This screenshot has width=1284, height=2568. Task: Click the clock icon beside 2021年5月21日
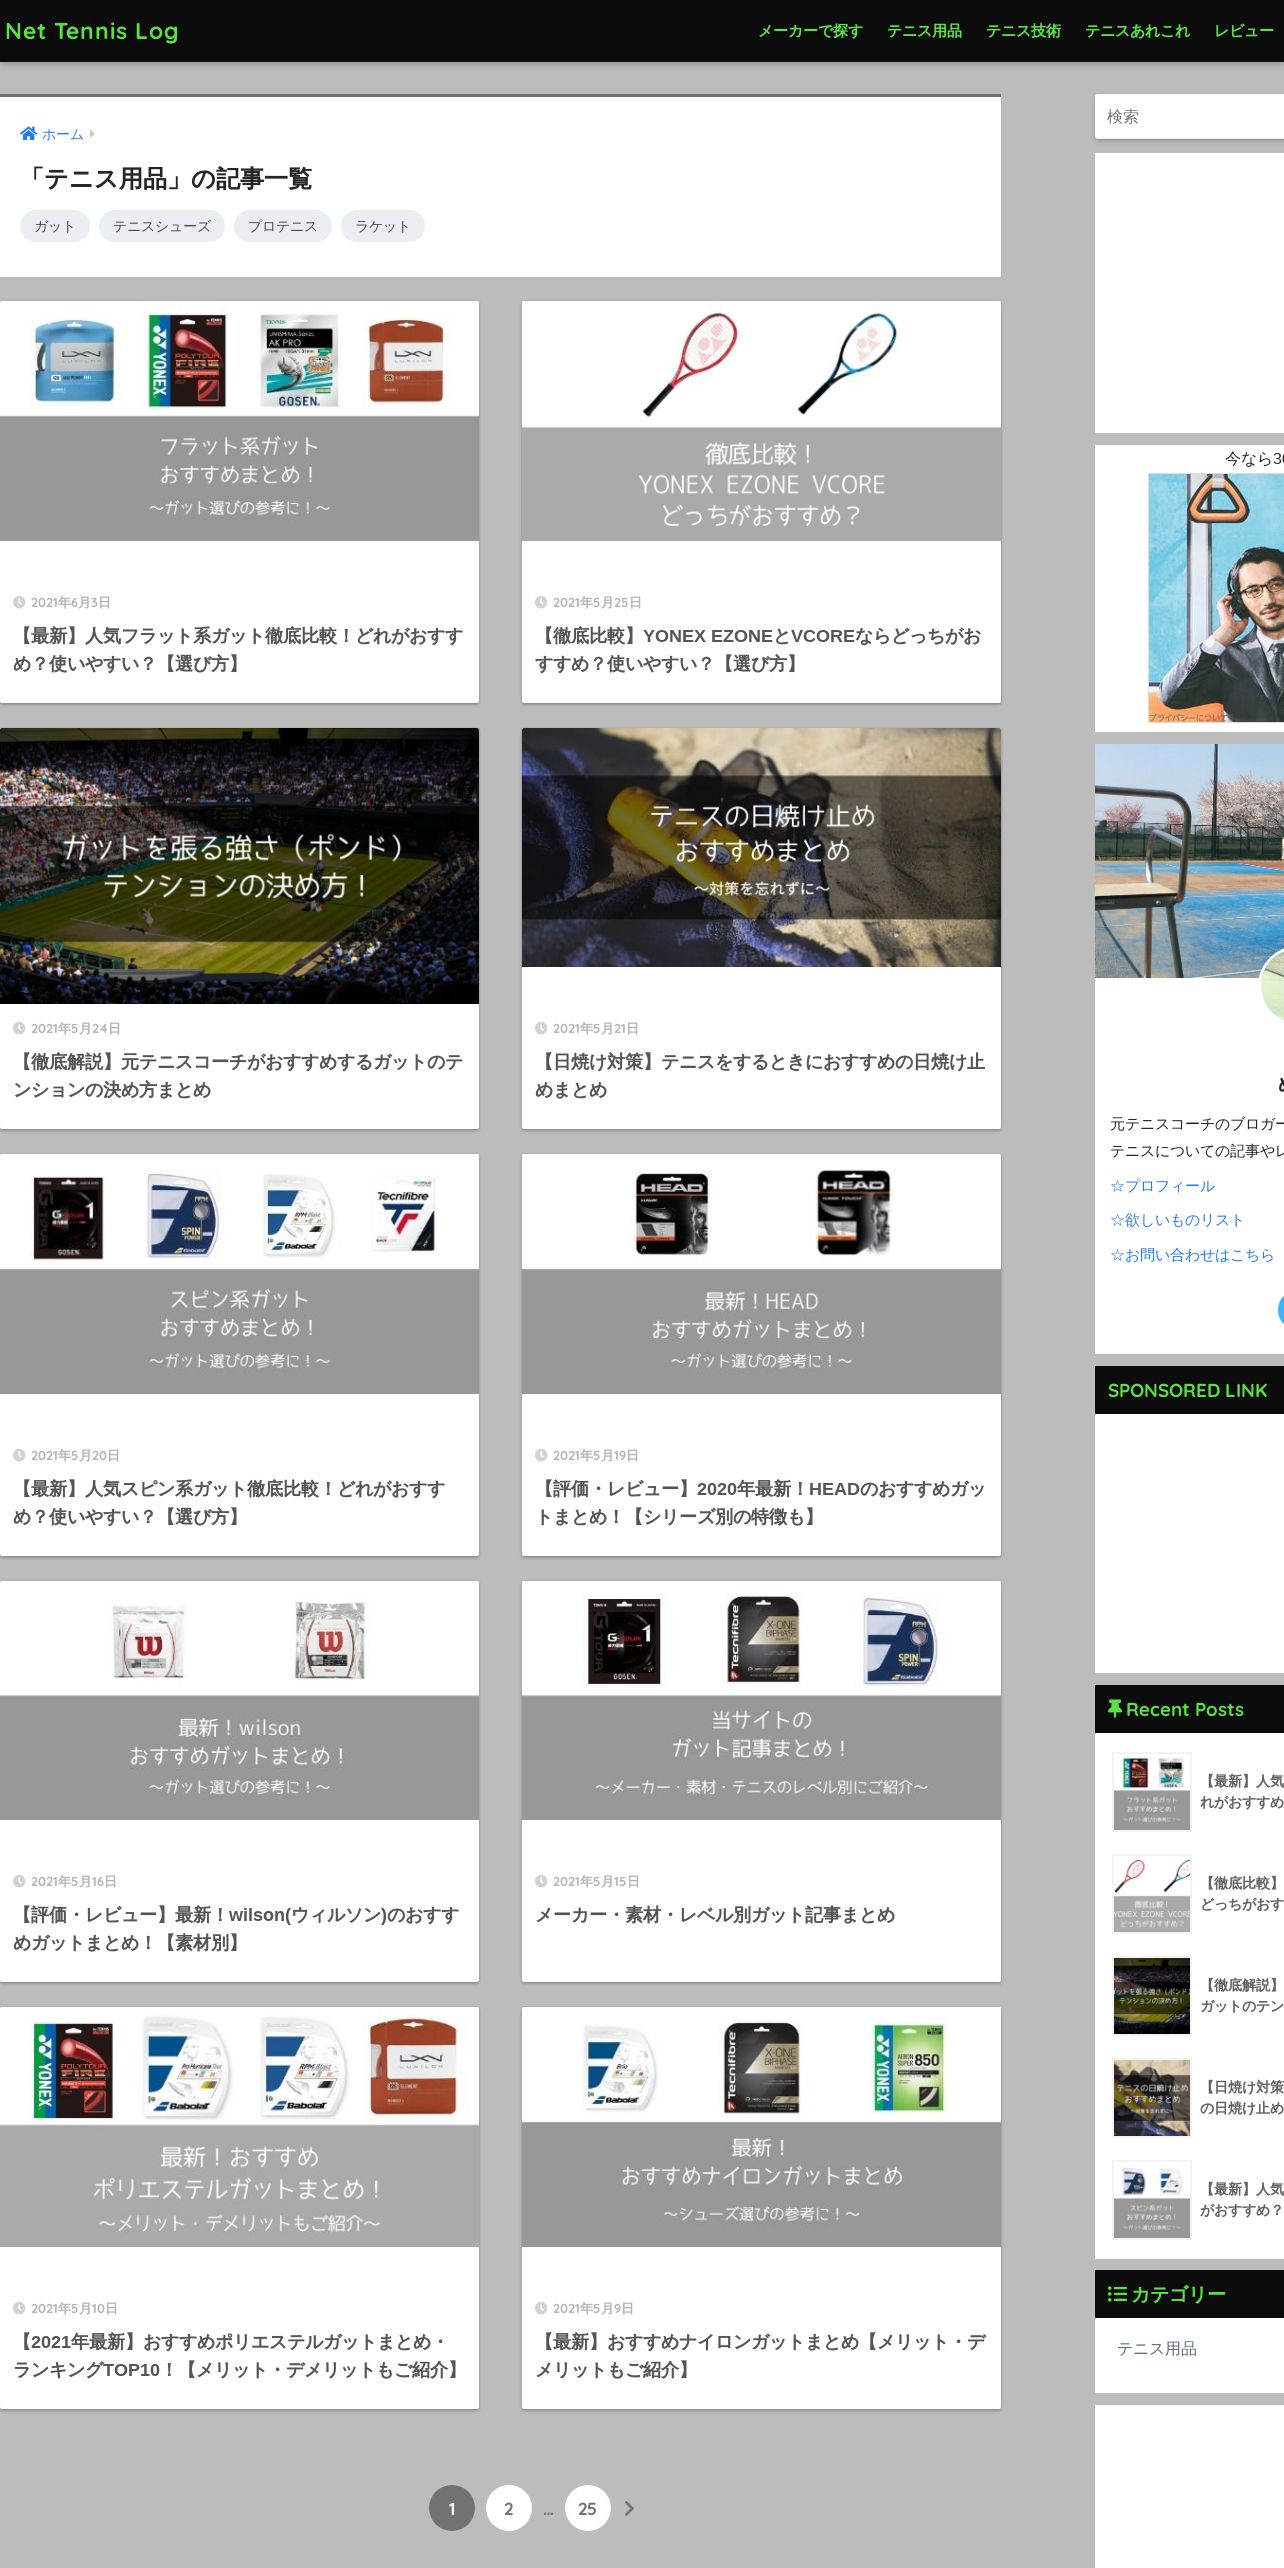click(541, 1028)
